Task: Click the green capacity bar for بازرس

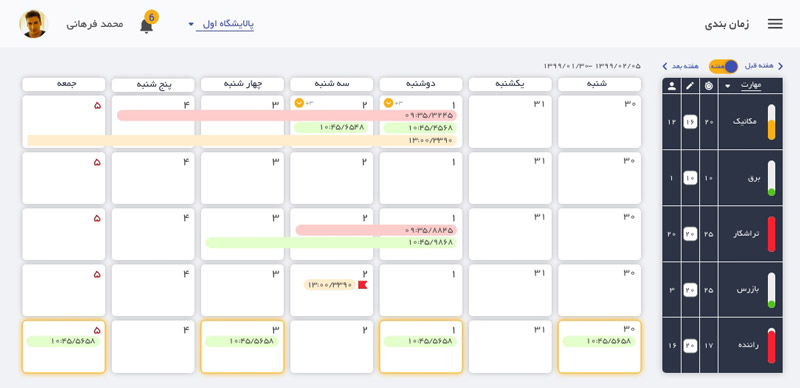Action: coord(771,290)
